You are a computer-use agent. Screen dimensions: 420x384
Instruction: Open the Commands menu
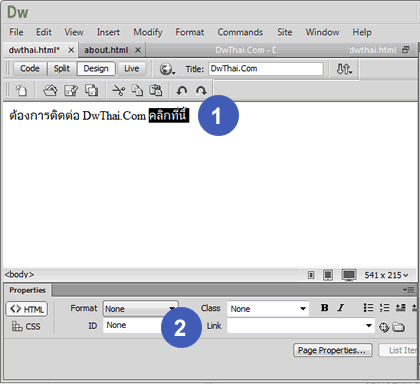[240, 32]
